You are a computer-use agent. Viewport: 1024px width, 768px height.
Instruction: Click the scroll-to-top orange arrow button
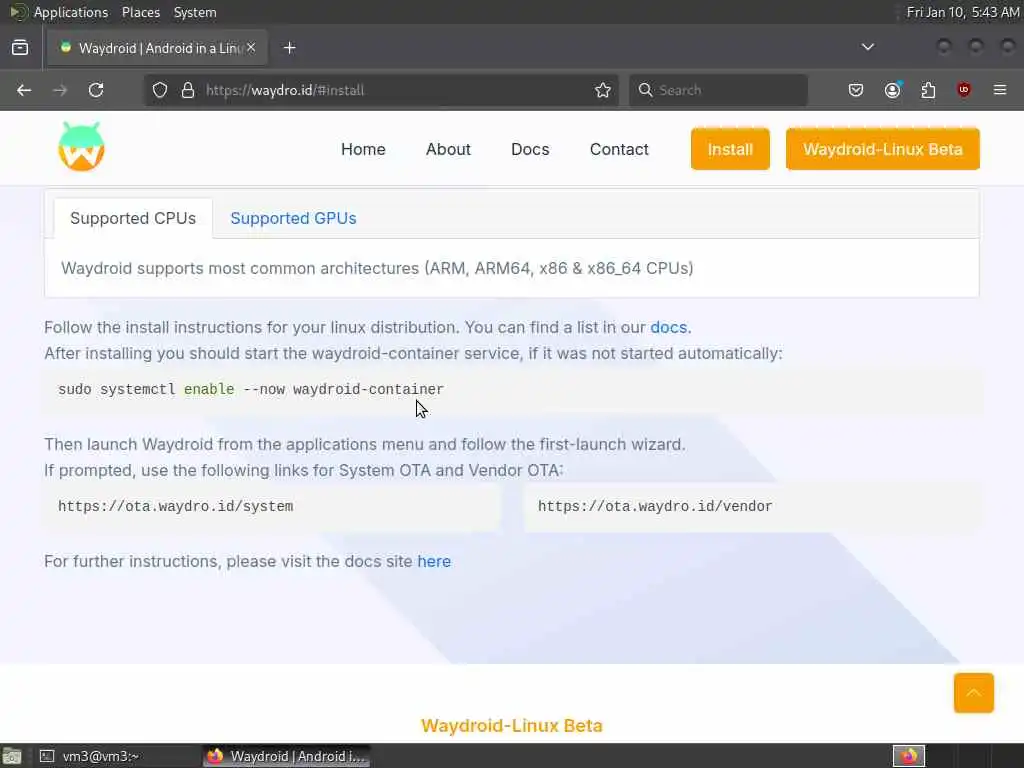[974, 693]
